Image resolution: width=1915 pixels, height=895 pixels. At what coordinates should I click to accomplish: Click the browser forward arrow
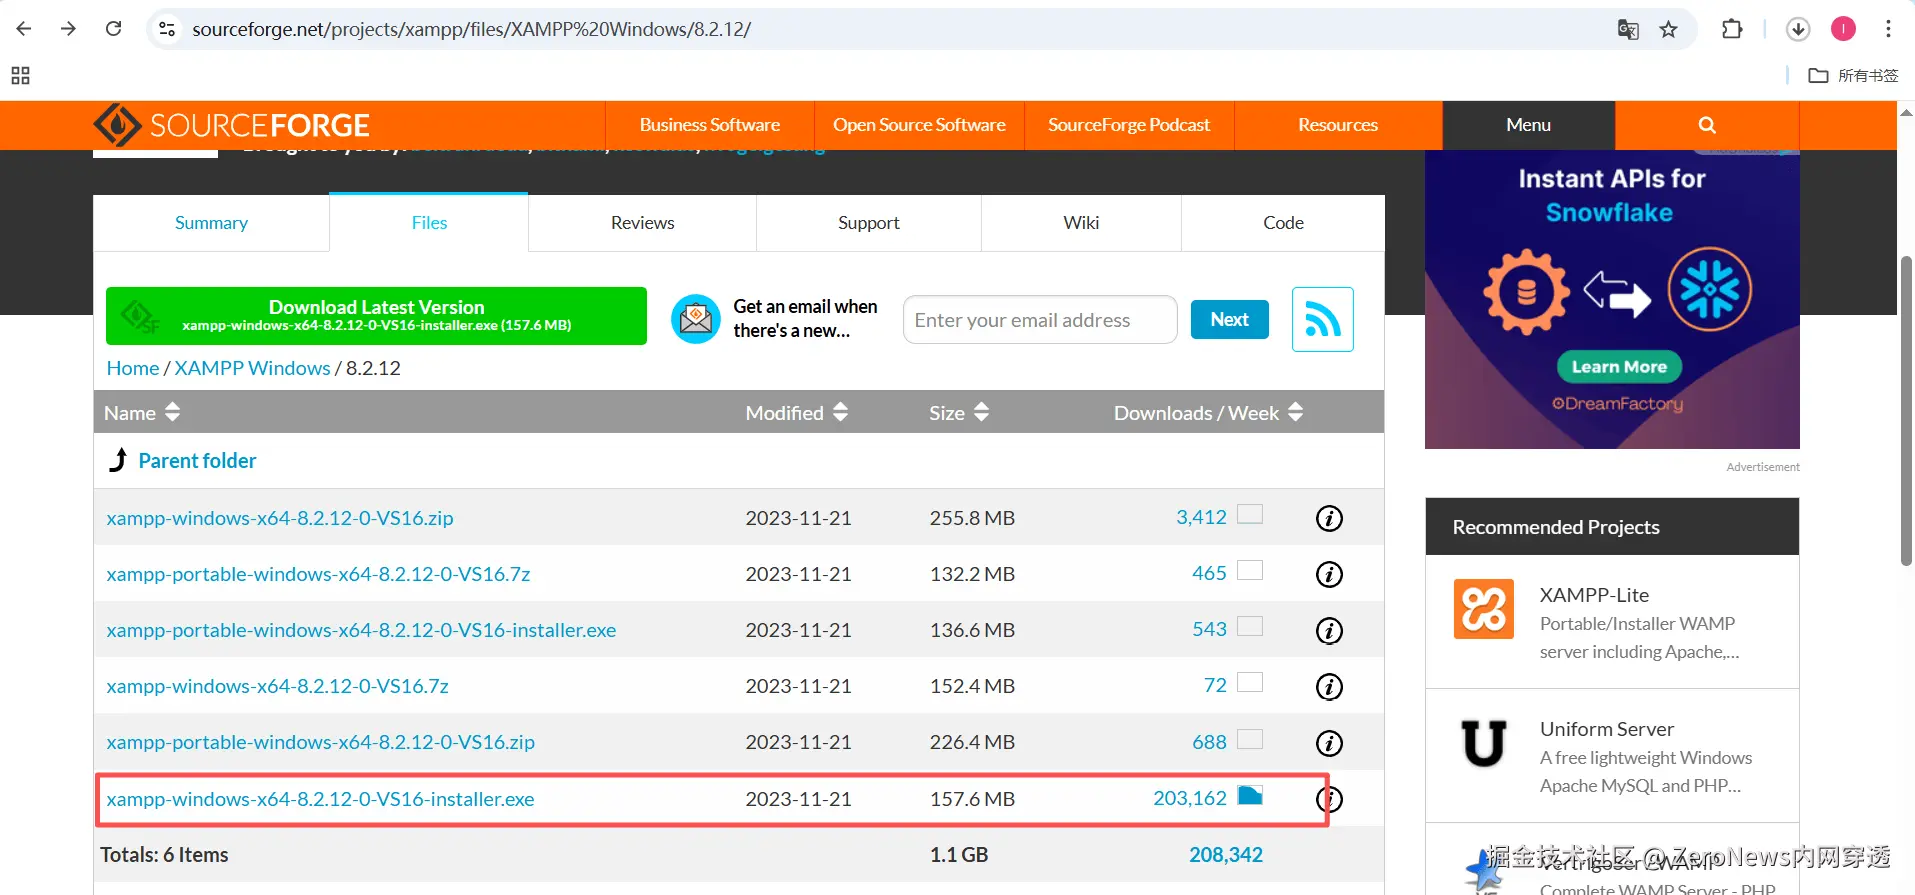(x=68, y=29)
